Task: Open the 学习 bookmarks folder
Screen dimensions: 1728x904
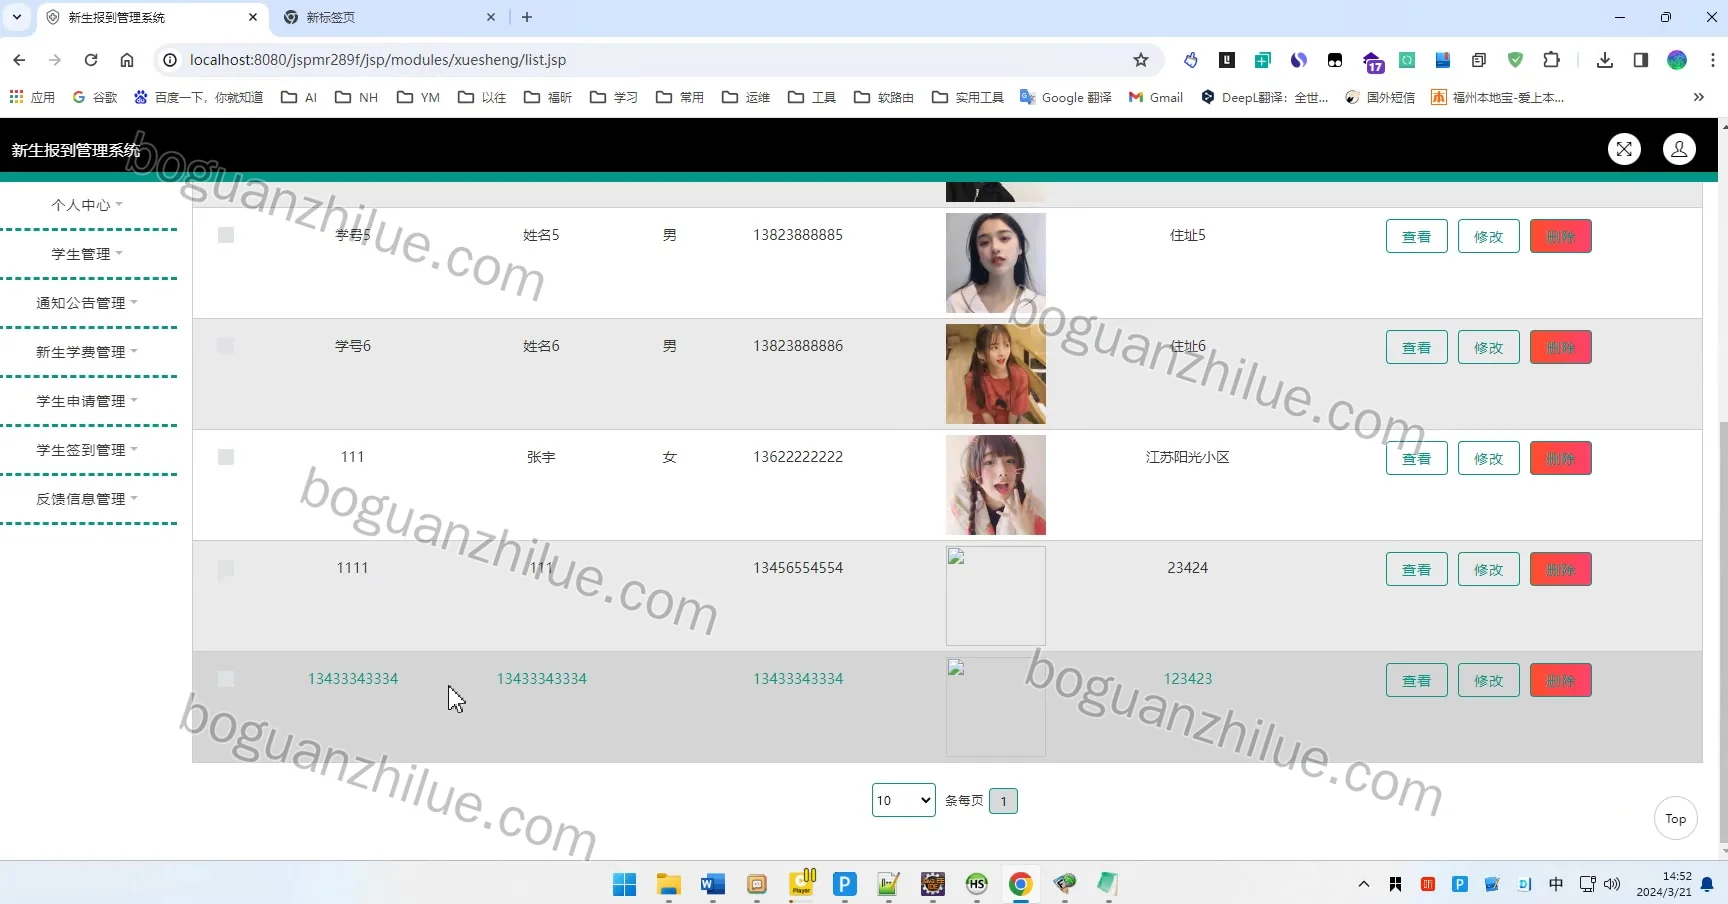Action: [614, 97]
